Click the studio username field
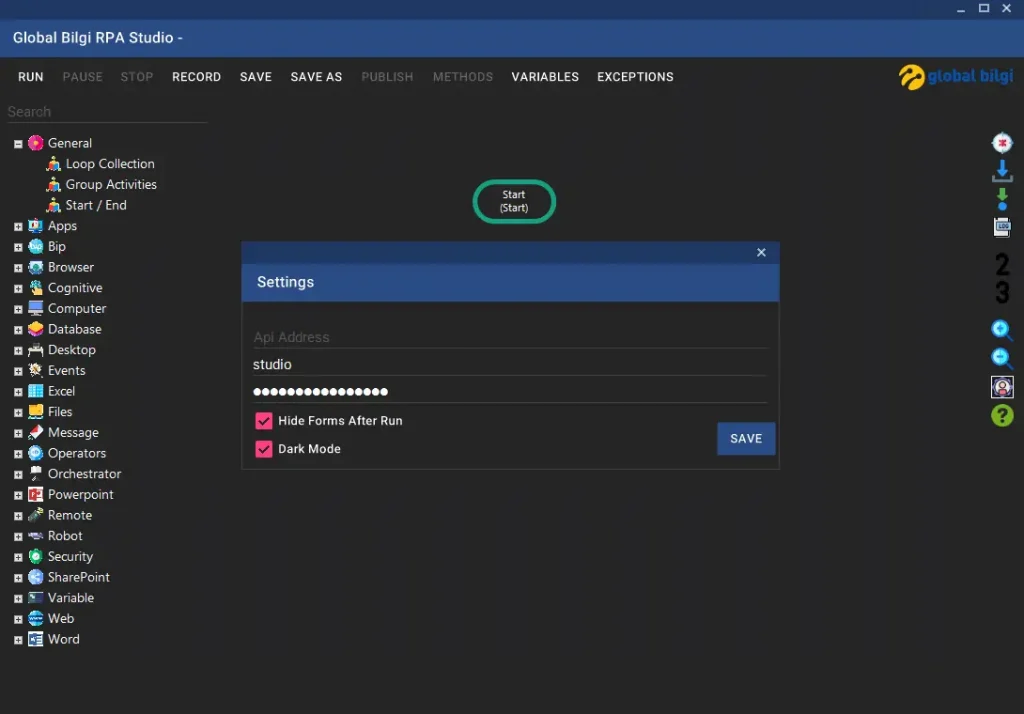 pyautogui.click(x=509, y=365)
